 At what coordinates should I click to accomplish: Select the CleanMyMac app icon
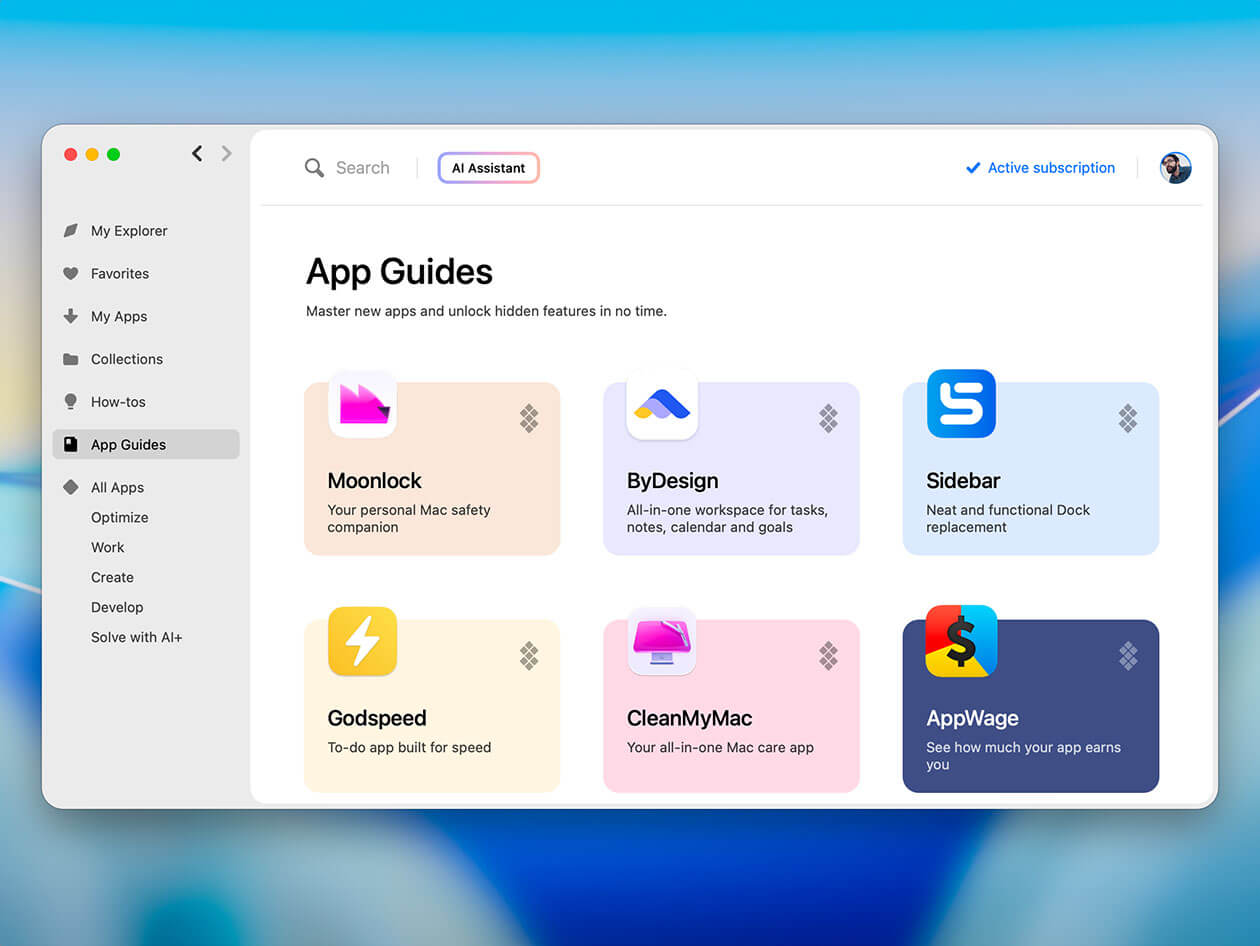coord(661,641)
